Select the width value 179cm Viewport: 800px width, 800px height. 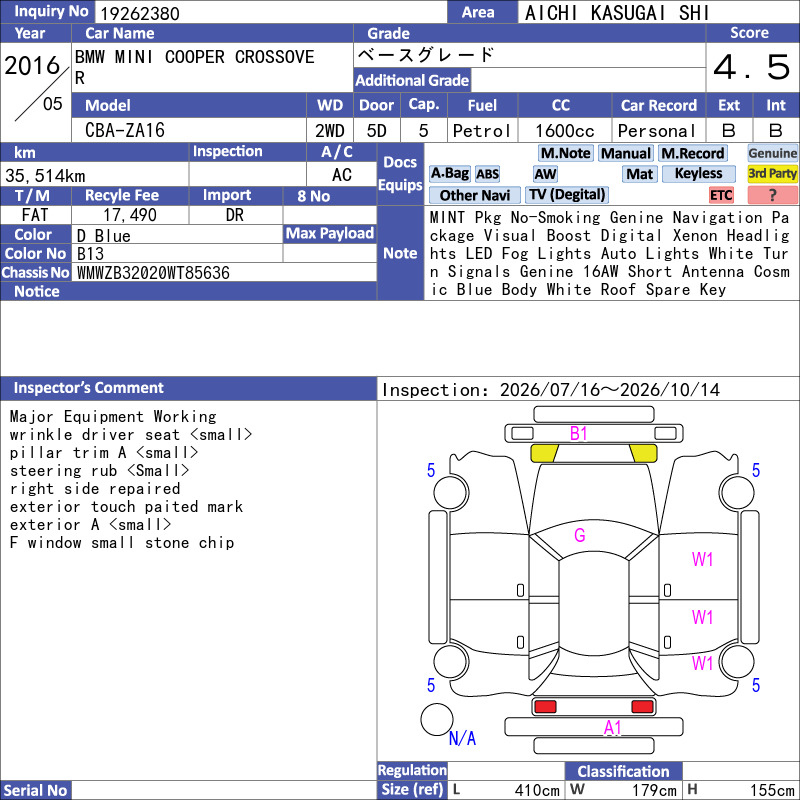654,791
